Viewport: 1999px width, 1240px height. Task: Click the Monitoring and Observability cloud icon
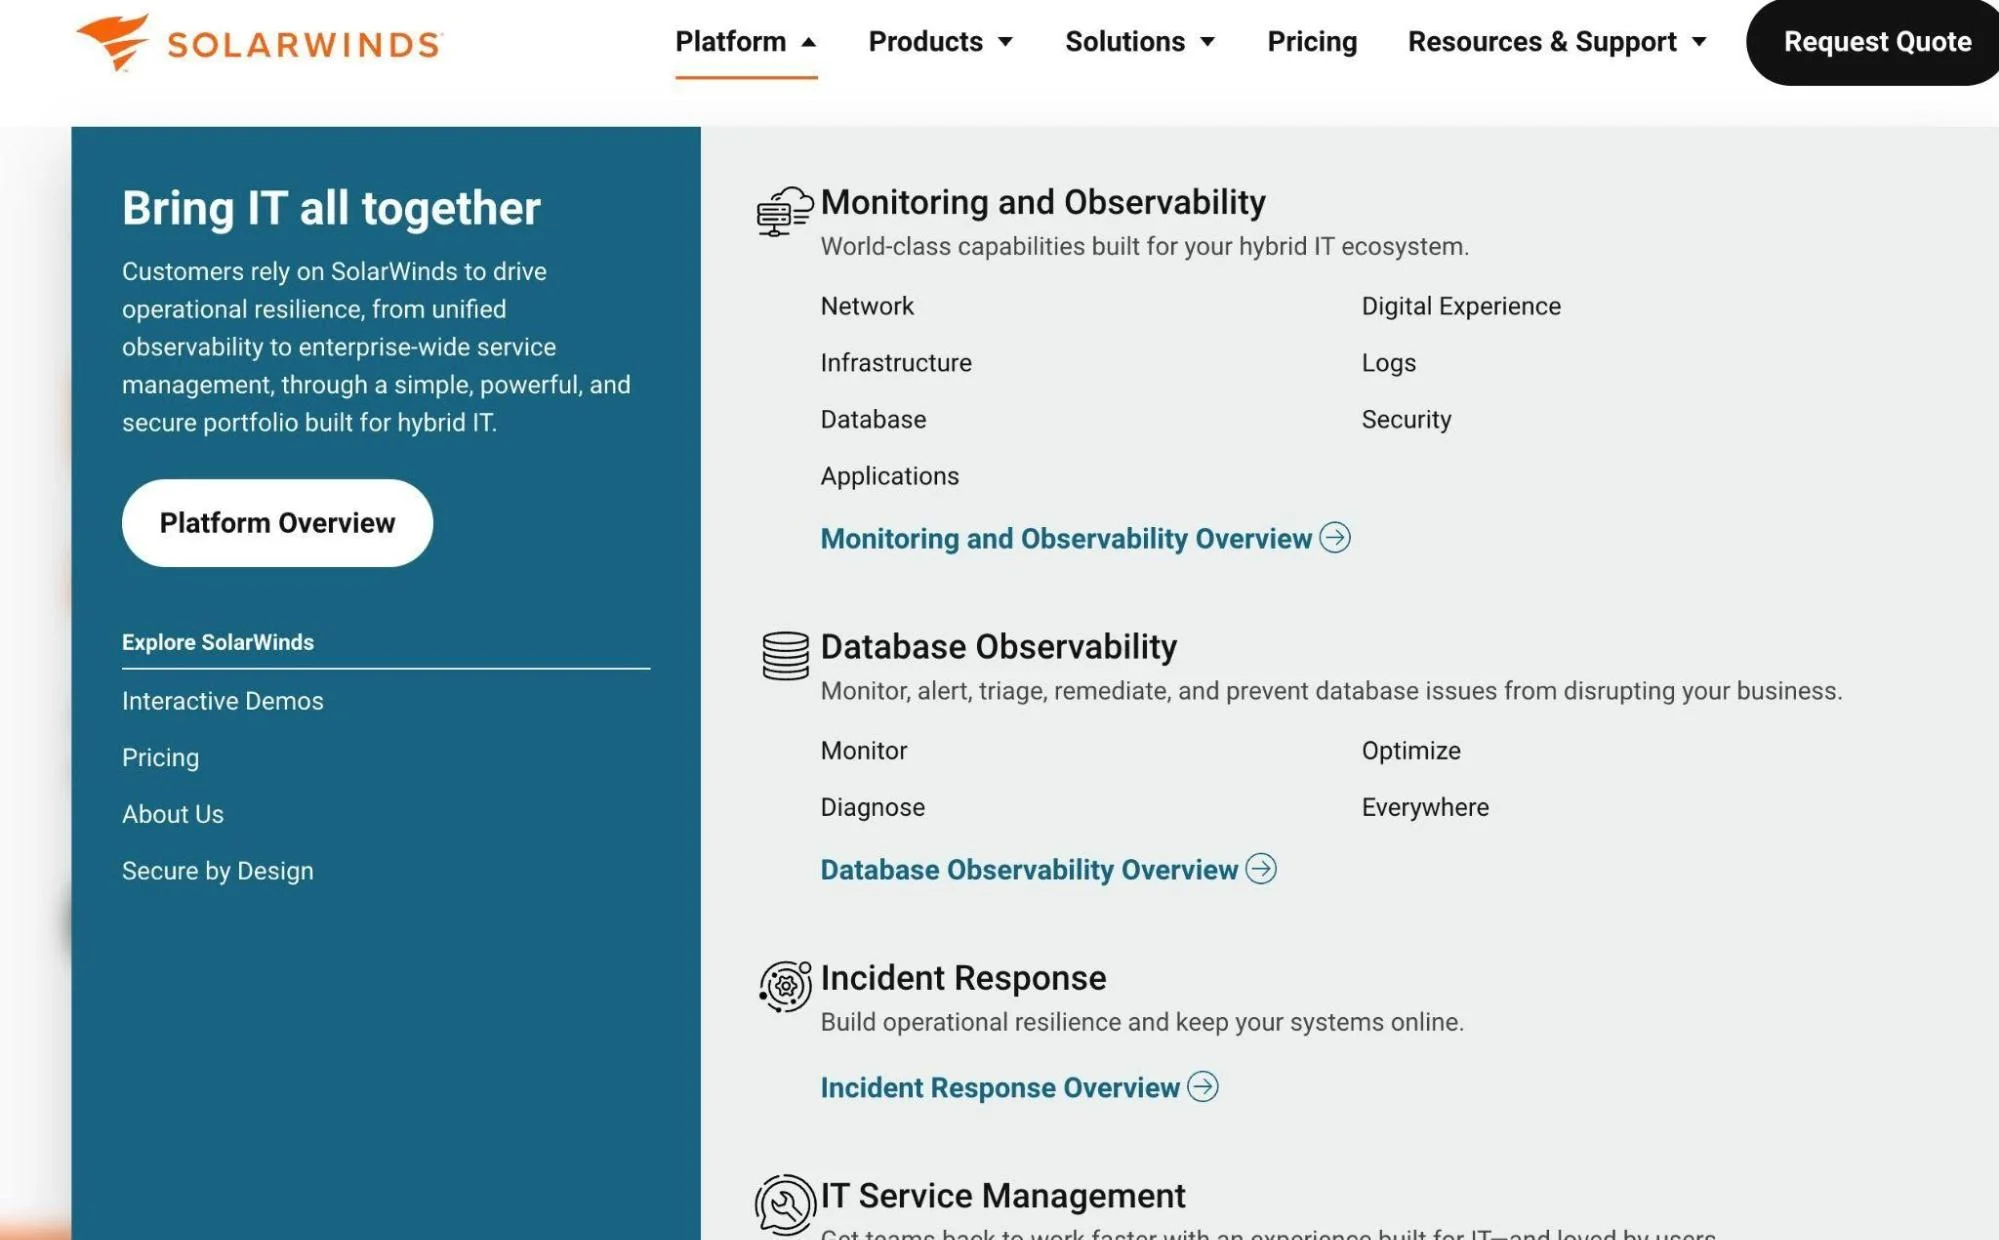784,211
